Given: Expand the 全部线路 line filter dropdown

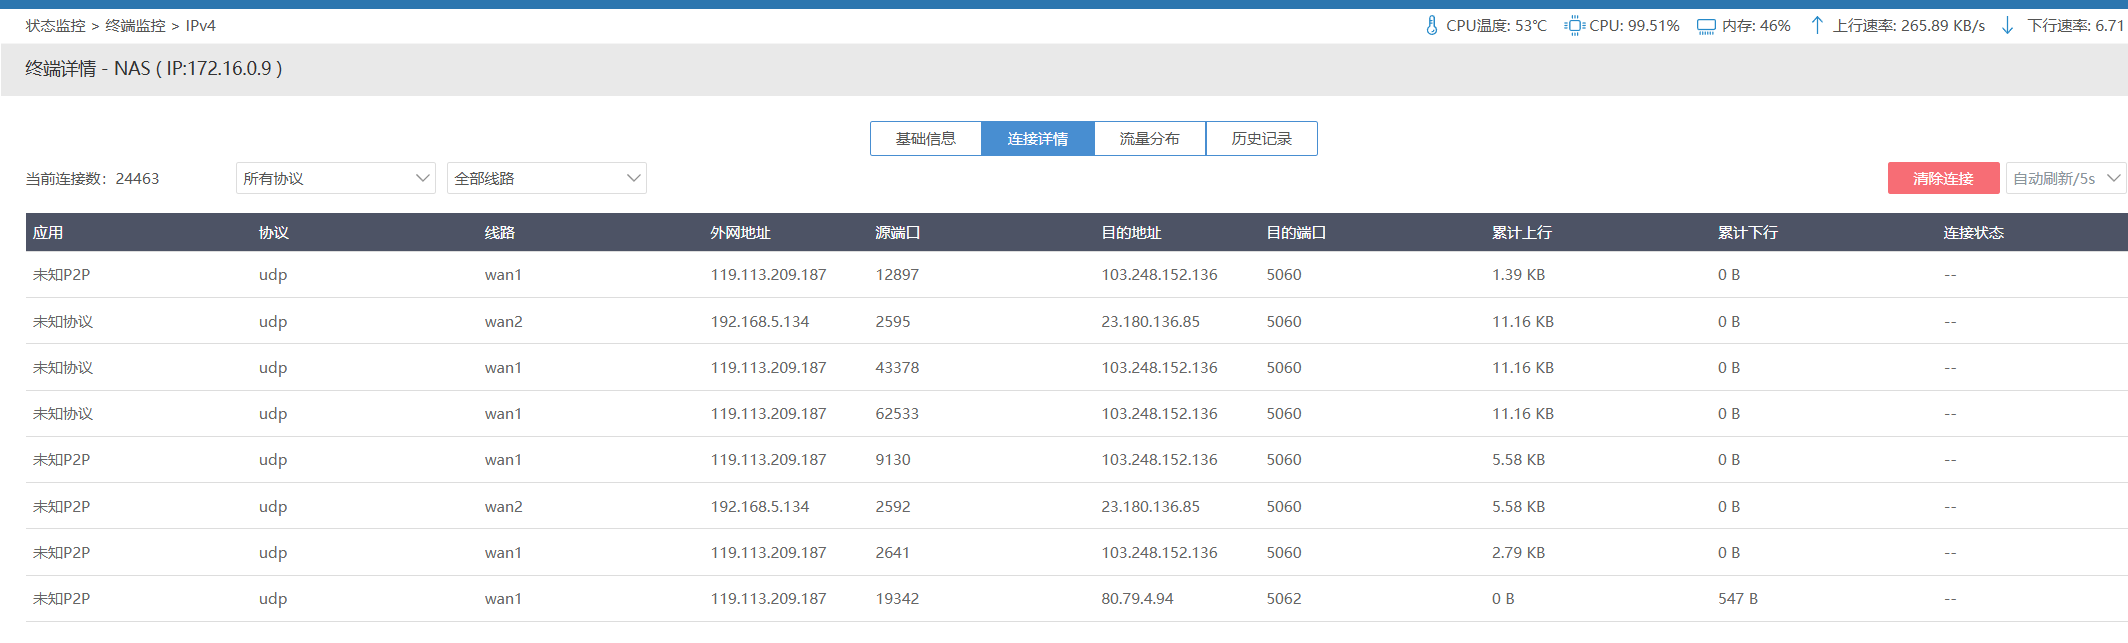Looking at the screenshot, I should 546,178.
